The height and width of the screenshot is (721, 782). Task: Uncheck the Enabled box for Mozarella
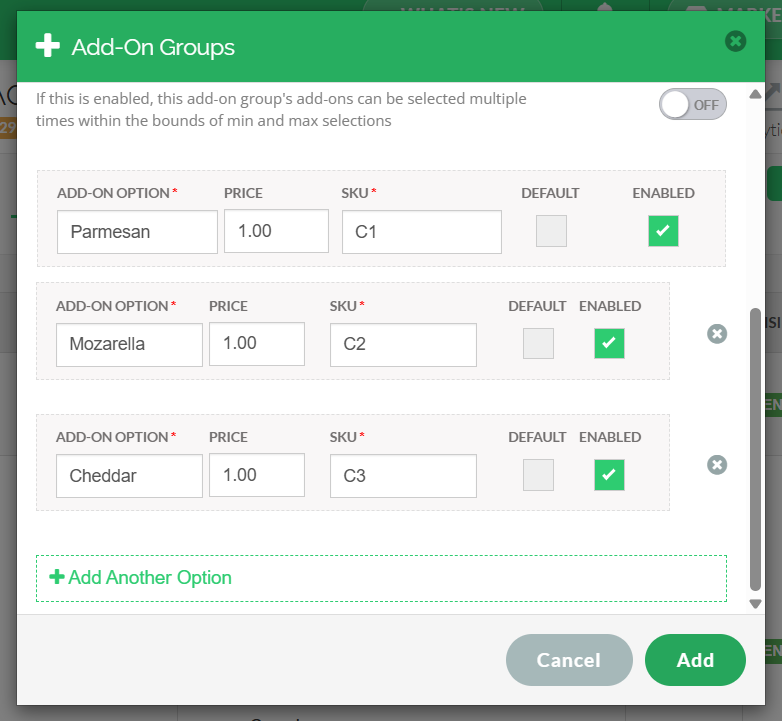tap(609, 344)
